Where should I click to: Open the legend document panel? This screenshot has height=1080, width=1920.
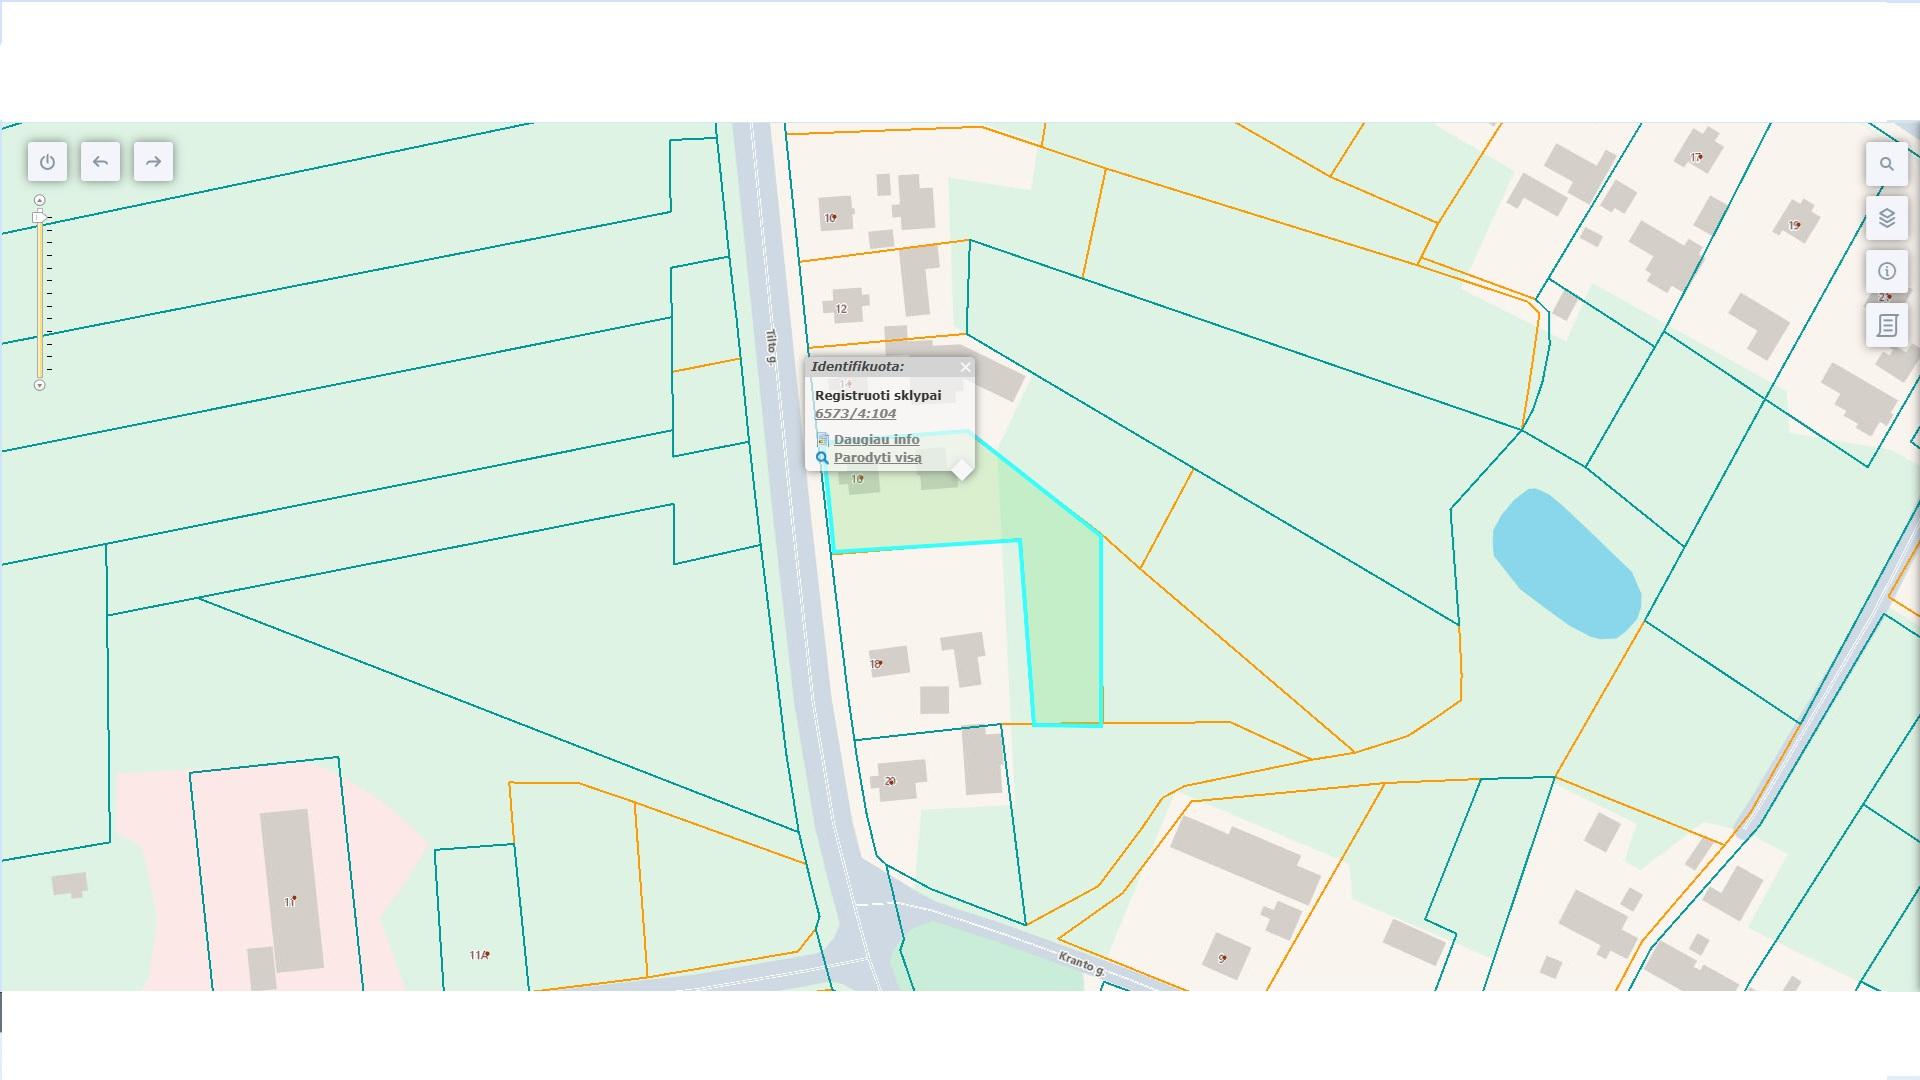(x=1886, y=325)
